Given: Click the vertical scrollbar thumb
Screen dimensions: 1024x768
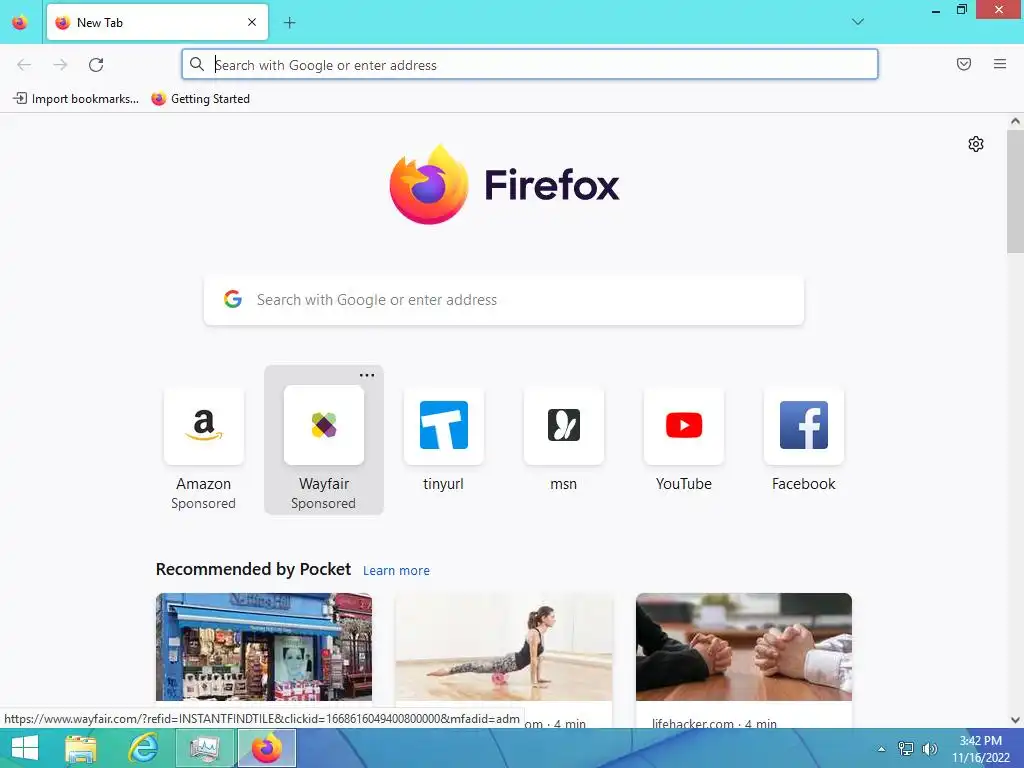Looking at the screenshot, I should pos(1015,191).
